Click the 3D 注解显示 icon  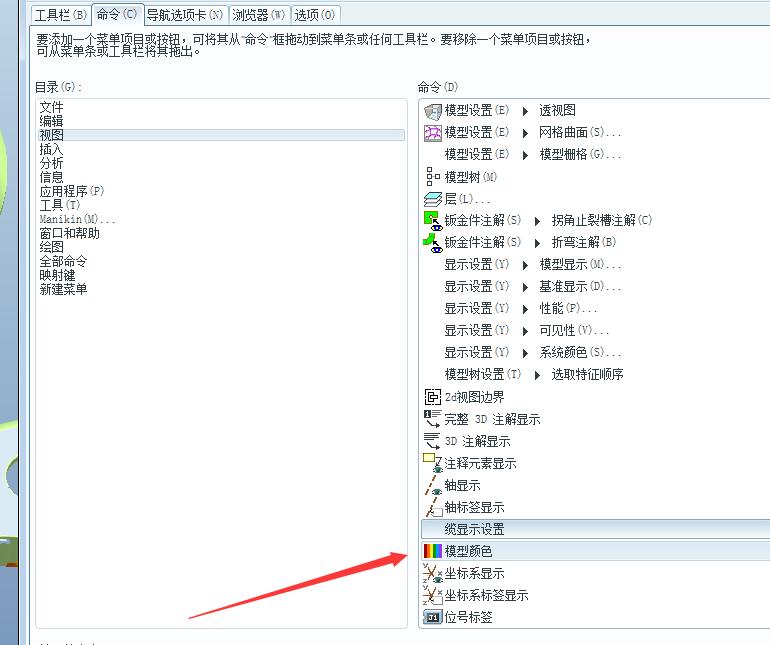(432, 441)
